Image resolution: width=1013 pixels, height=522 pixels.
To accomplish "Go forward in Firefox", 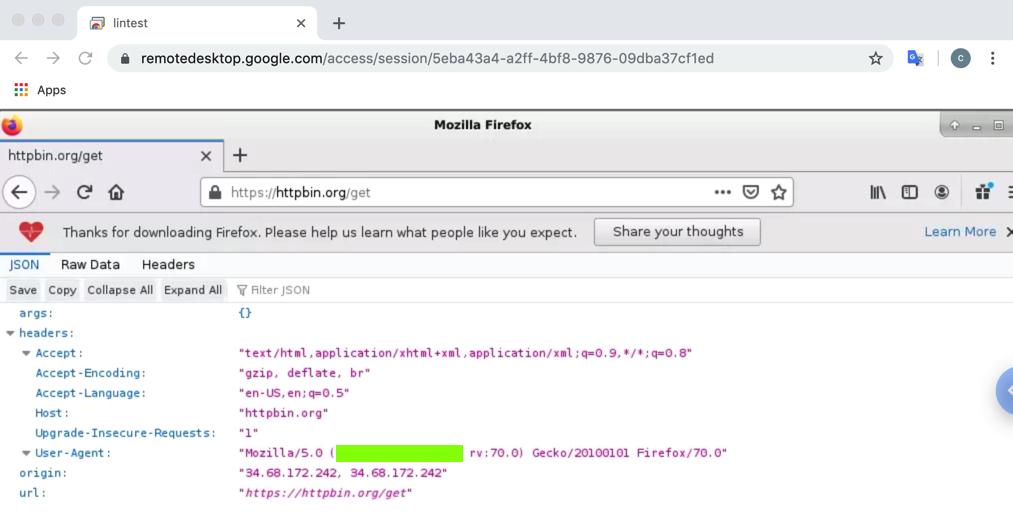I will 52,192.
